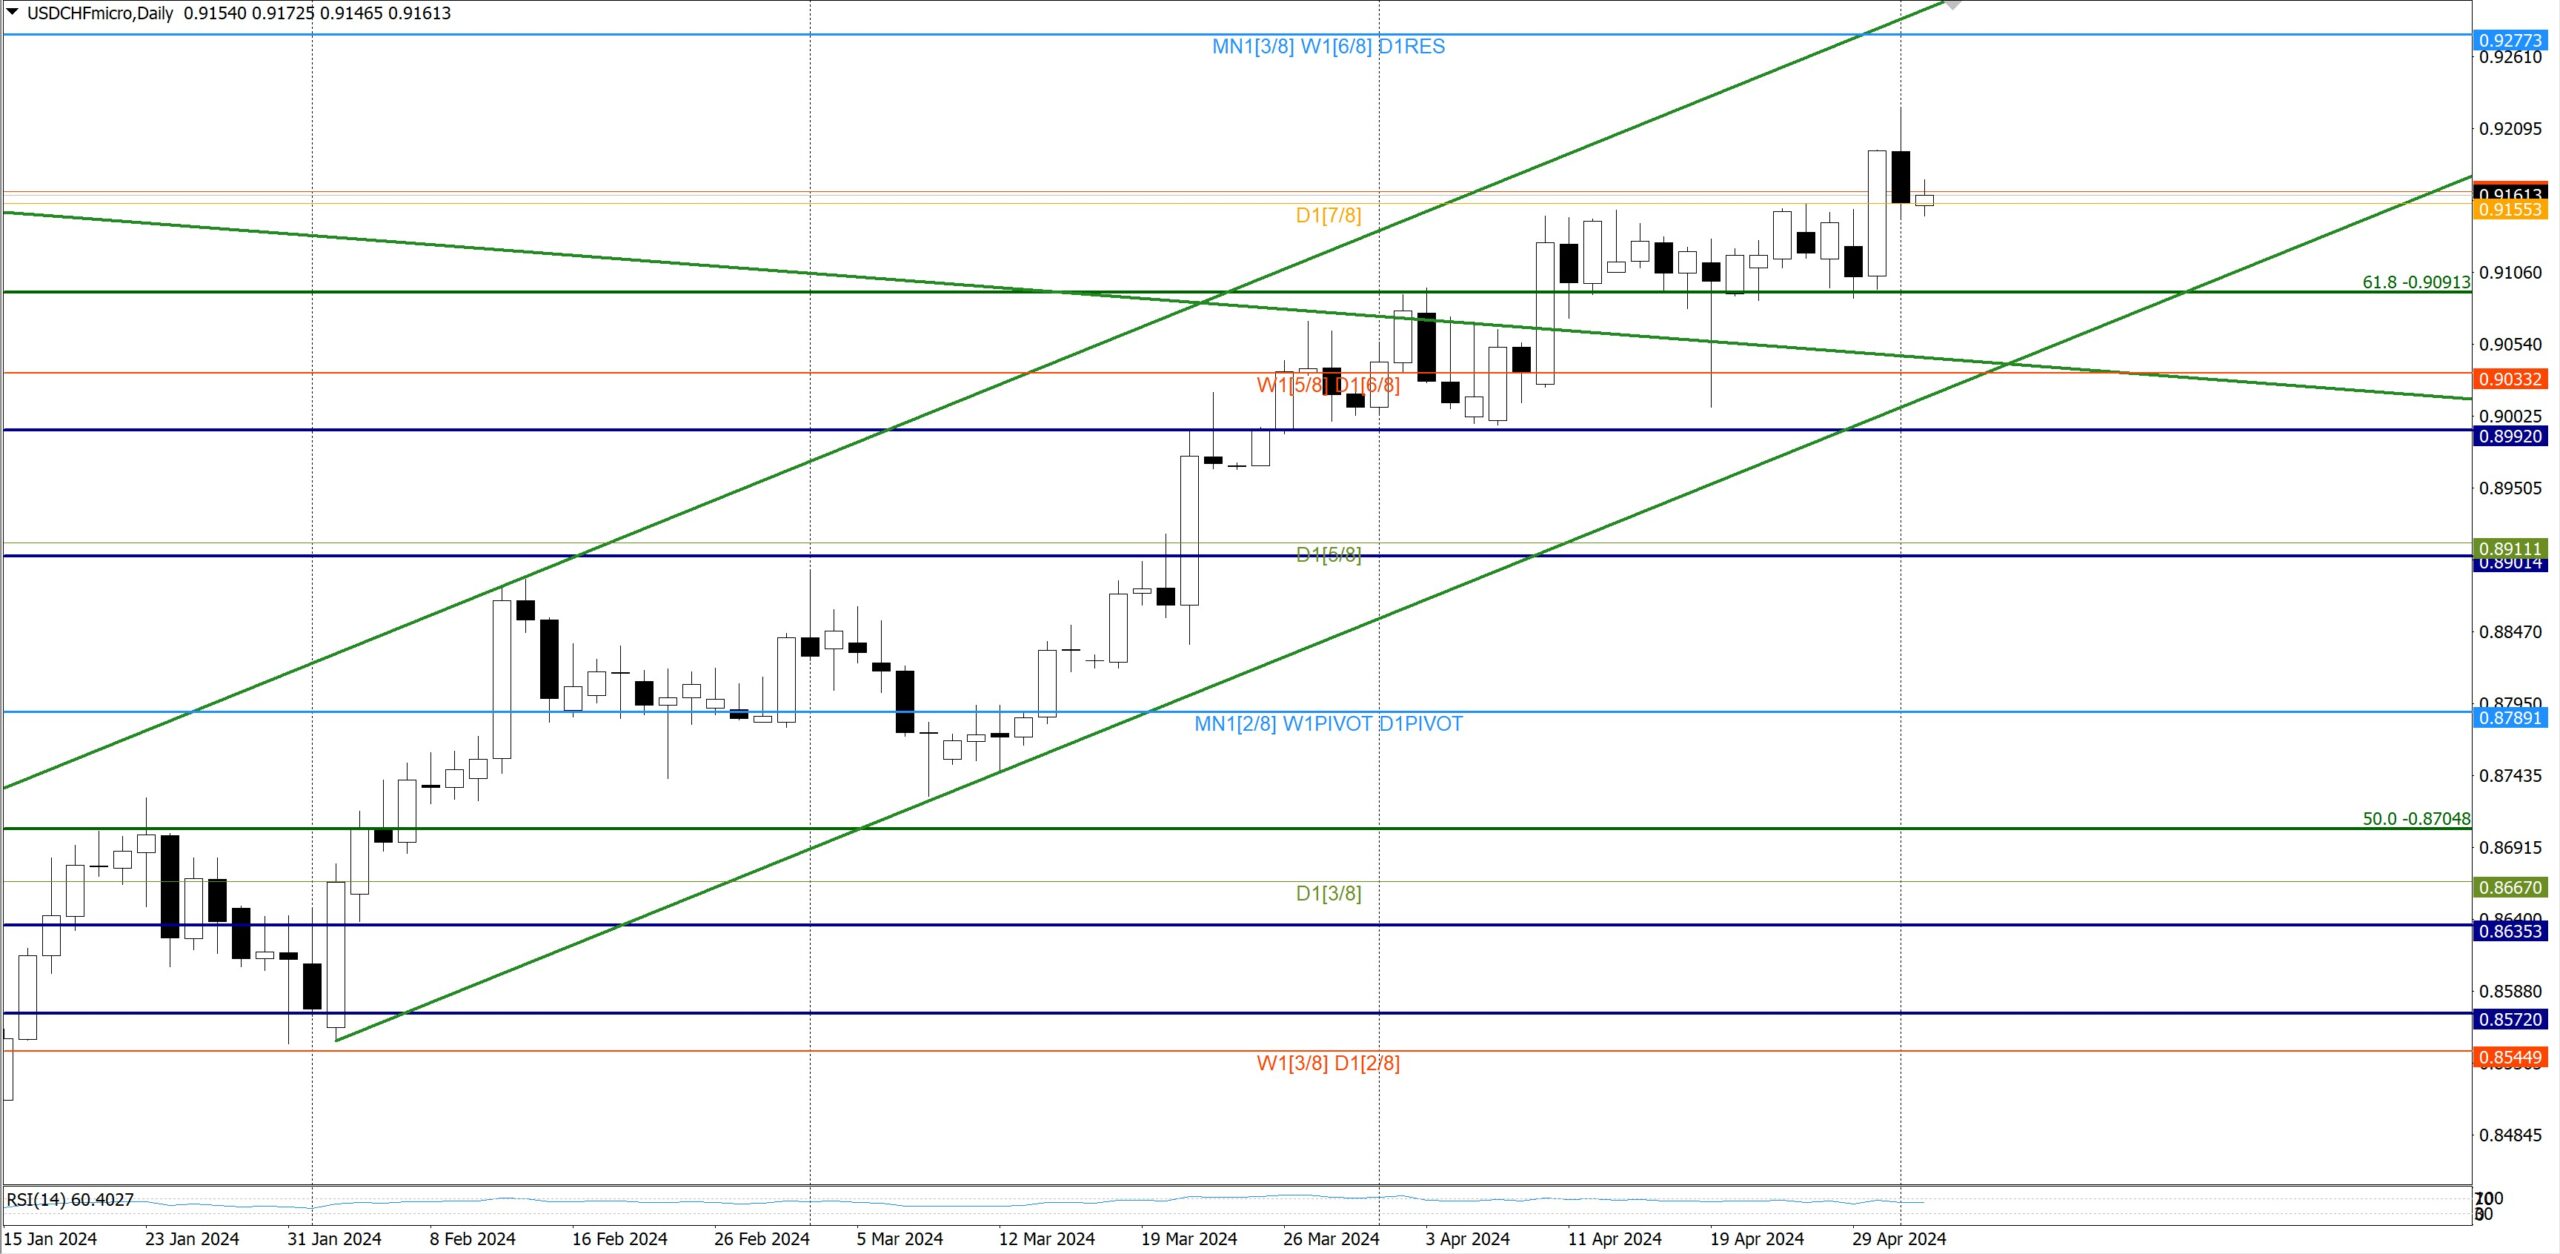Open the dropdown arrow beside USDCHFmicro,Daily
Image resolution: width=2560 pixels, height=1254 pixels.
click(12, 12)
